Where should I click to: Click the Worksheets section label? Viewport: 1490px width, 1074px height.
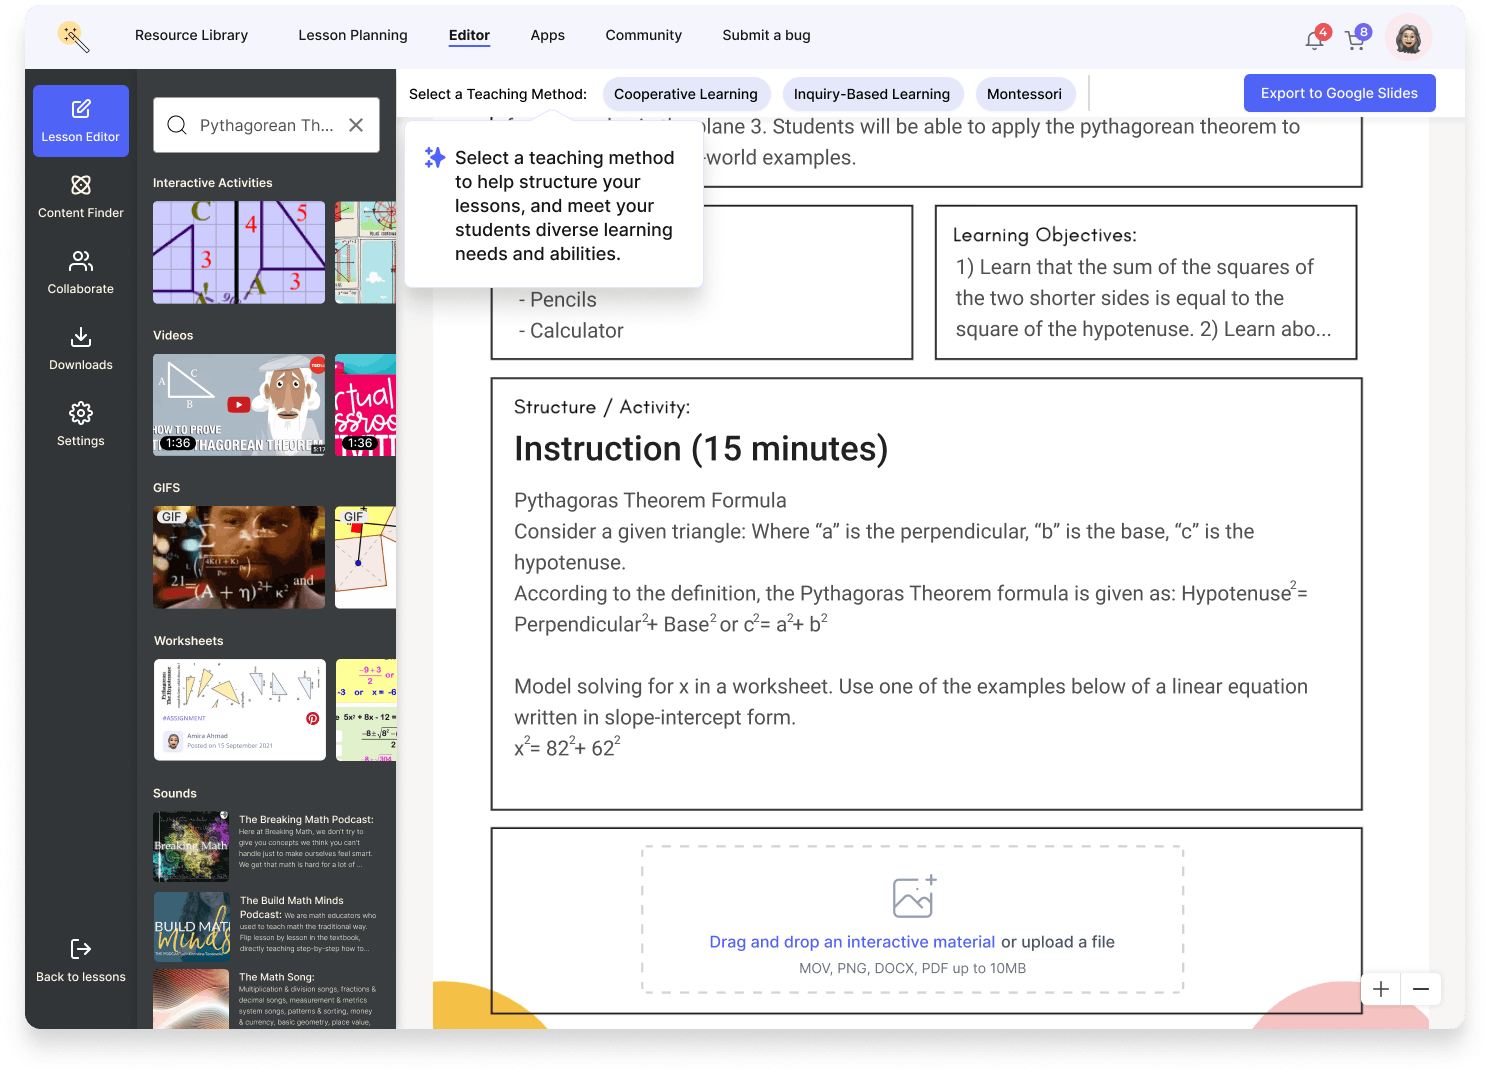pos(189,641)
